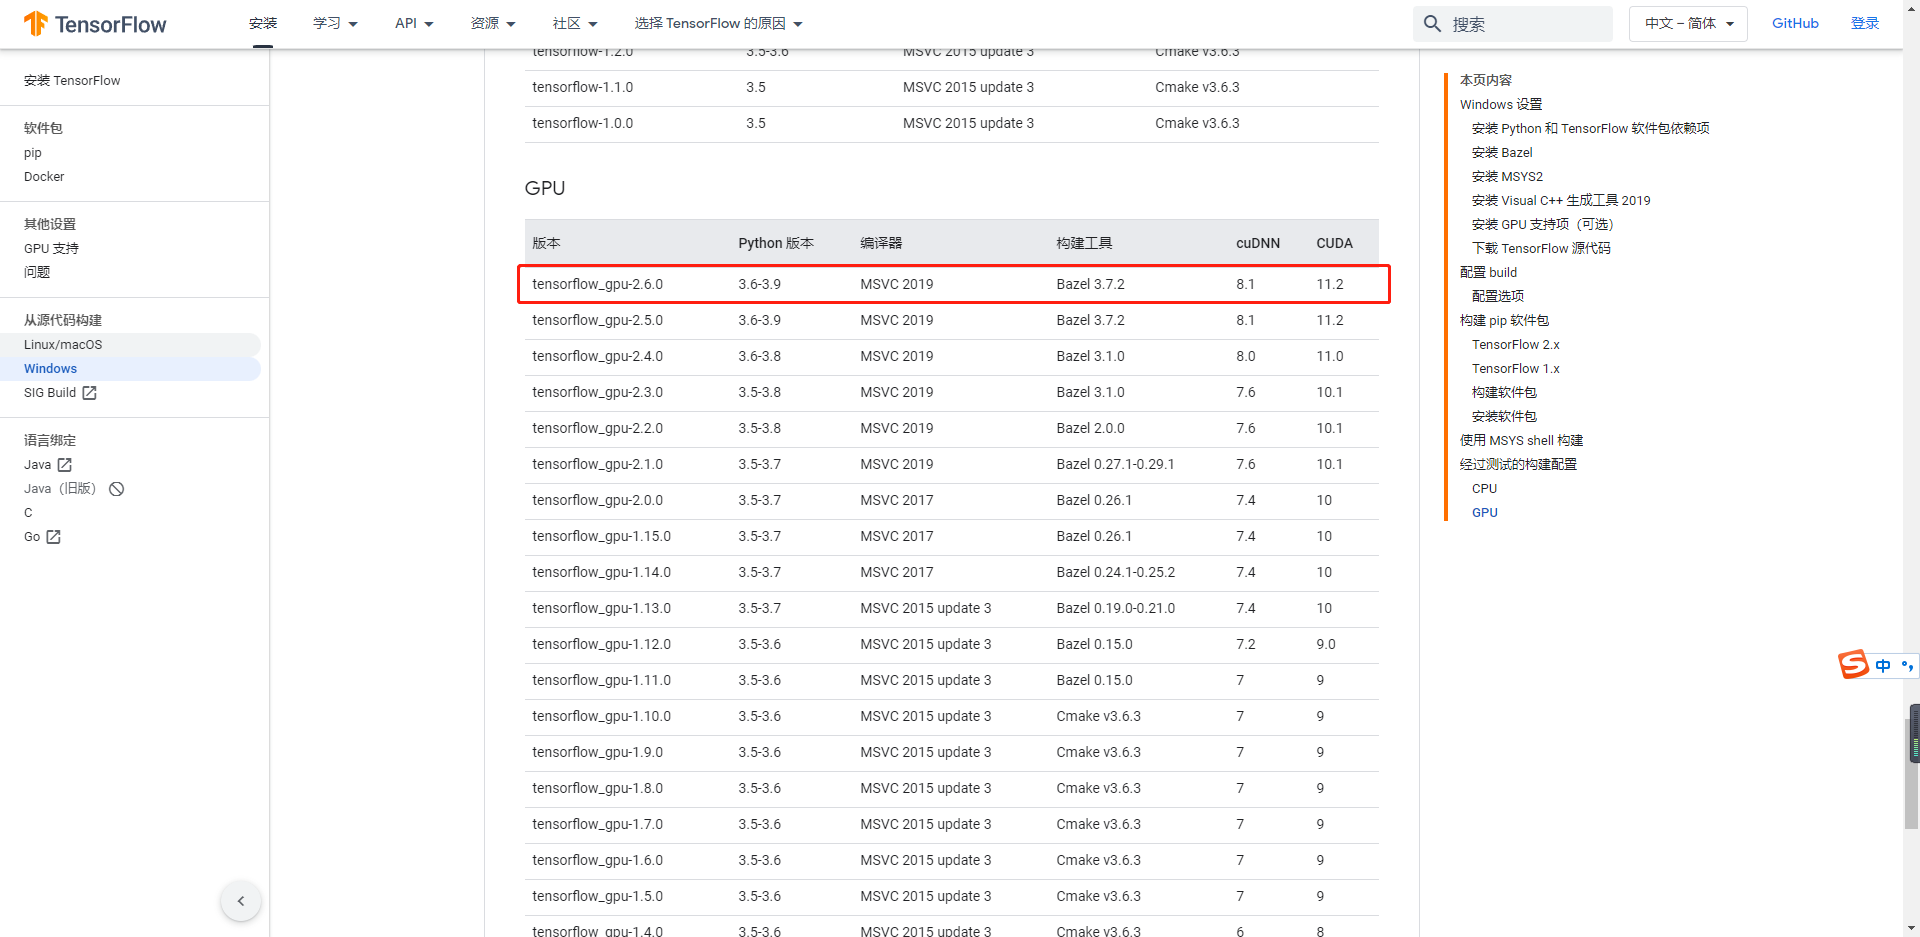Click external link icon beside Go
The width and height of the screenshot is (1920, 937).
[54, 537]
